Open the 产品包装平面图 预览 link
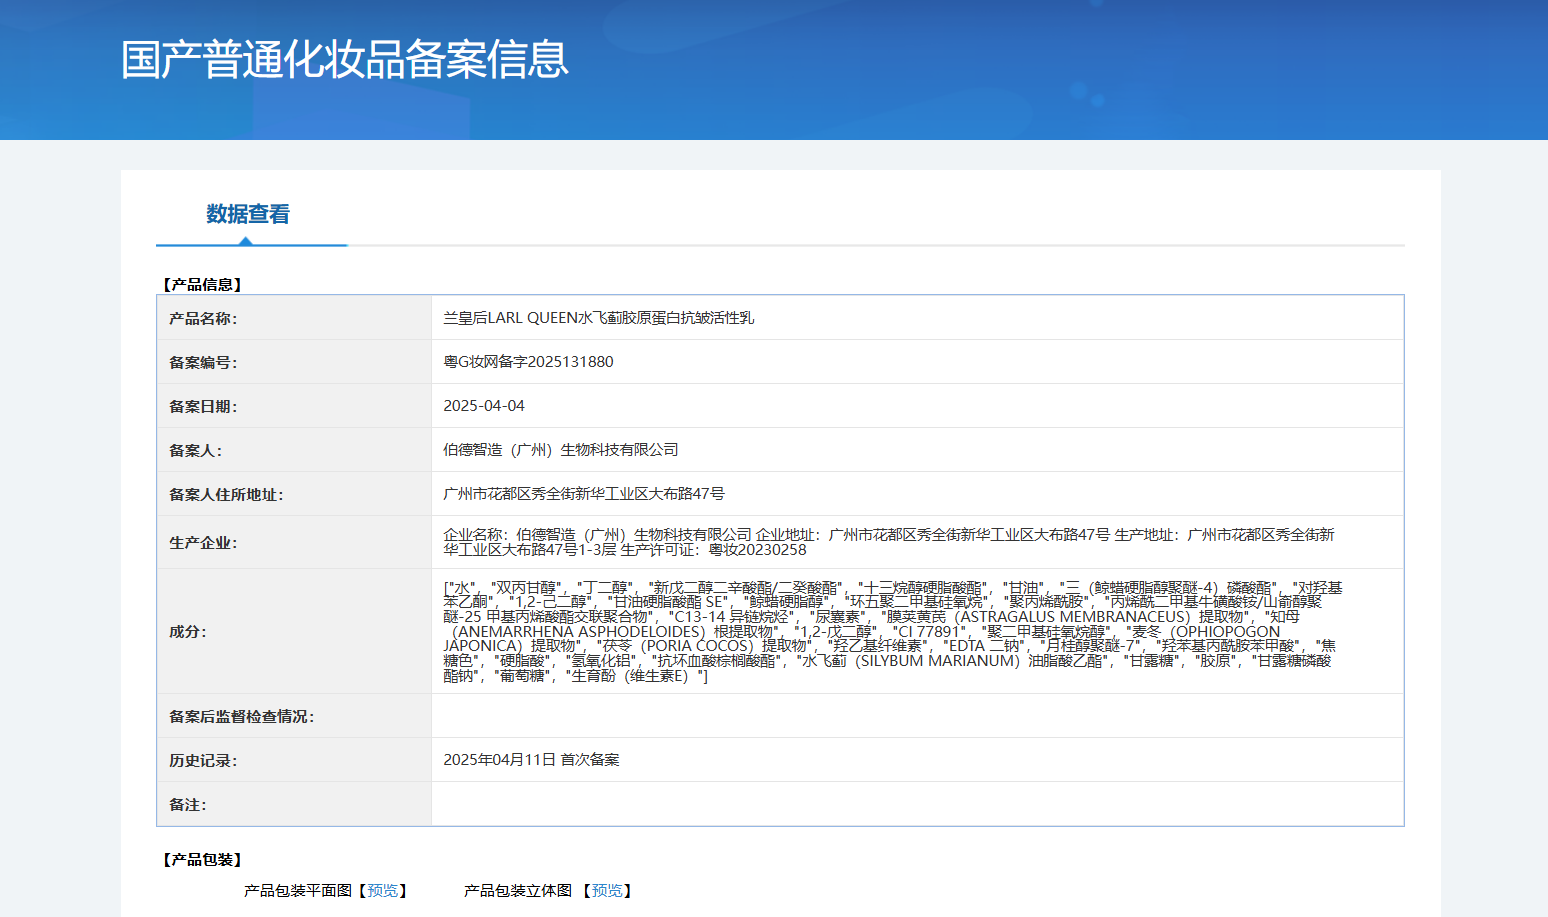 pos(383,890)
